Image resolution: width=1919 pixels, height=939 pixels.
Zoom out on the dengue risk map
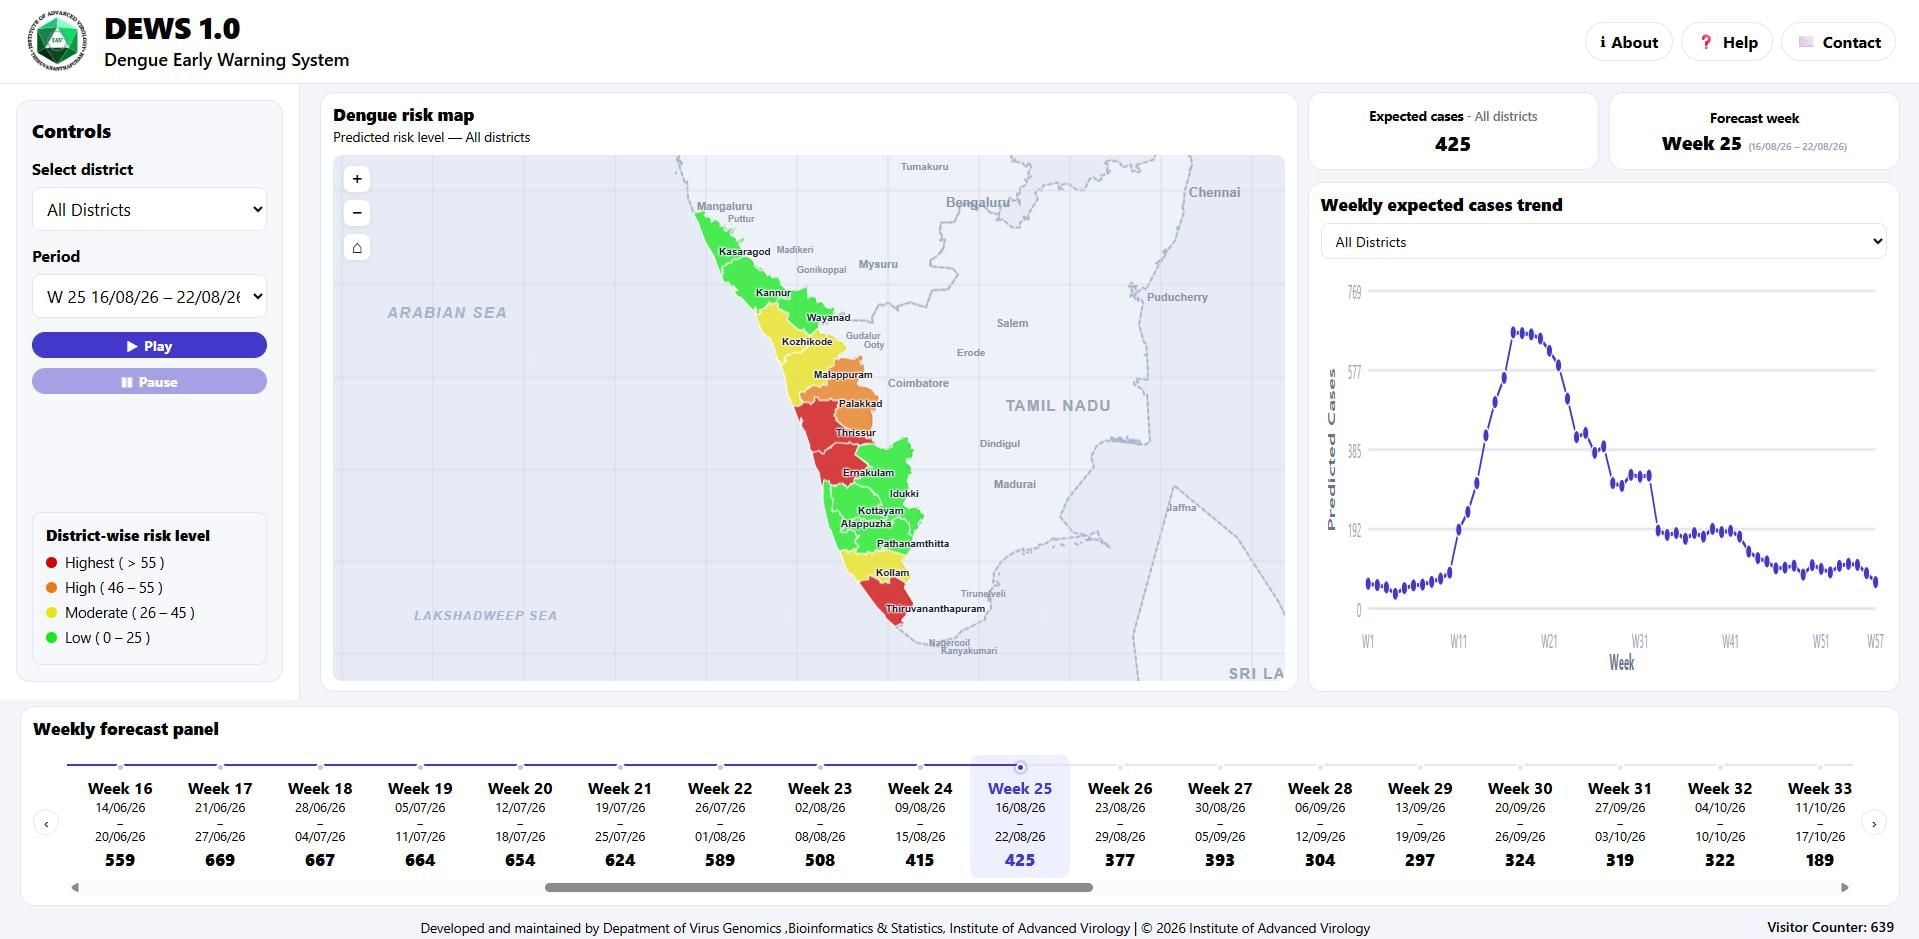(x=357, y=213)
